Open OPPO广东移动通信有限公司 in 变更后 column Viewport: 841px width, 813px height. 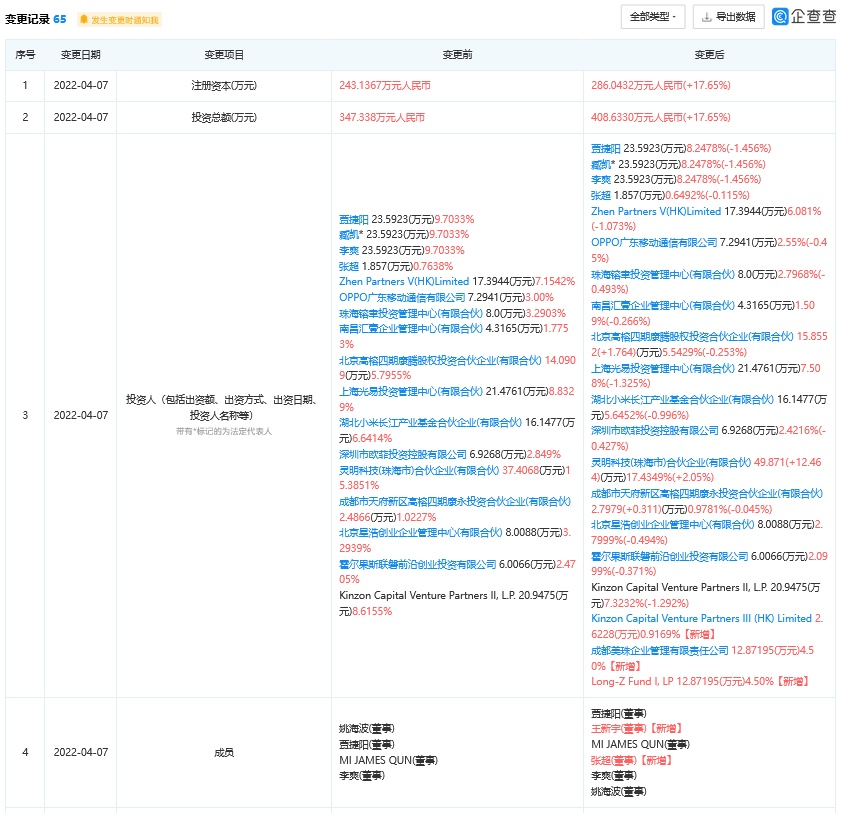pyautogui.click(x=654, y=242)
